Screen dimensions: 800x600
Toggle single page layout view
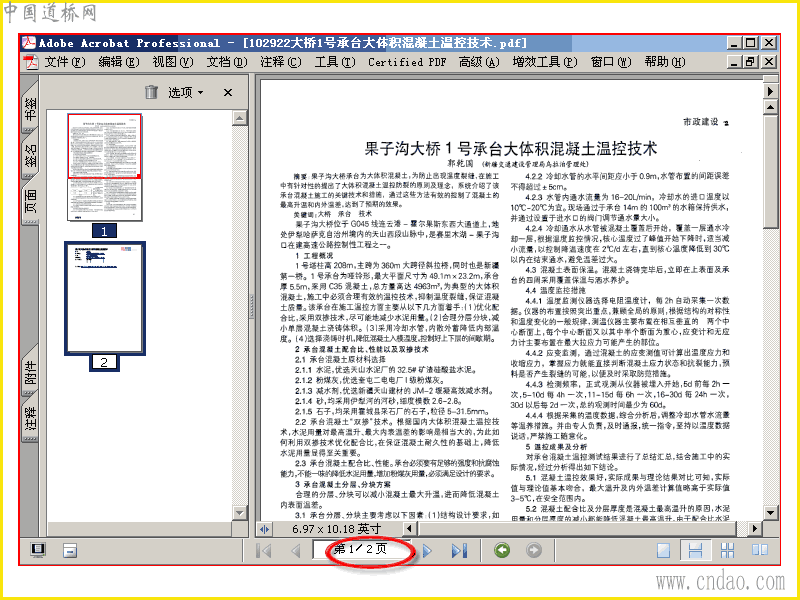click(x=663, y=550)
